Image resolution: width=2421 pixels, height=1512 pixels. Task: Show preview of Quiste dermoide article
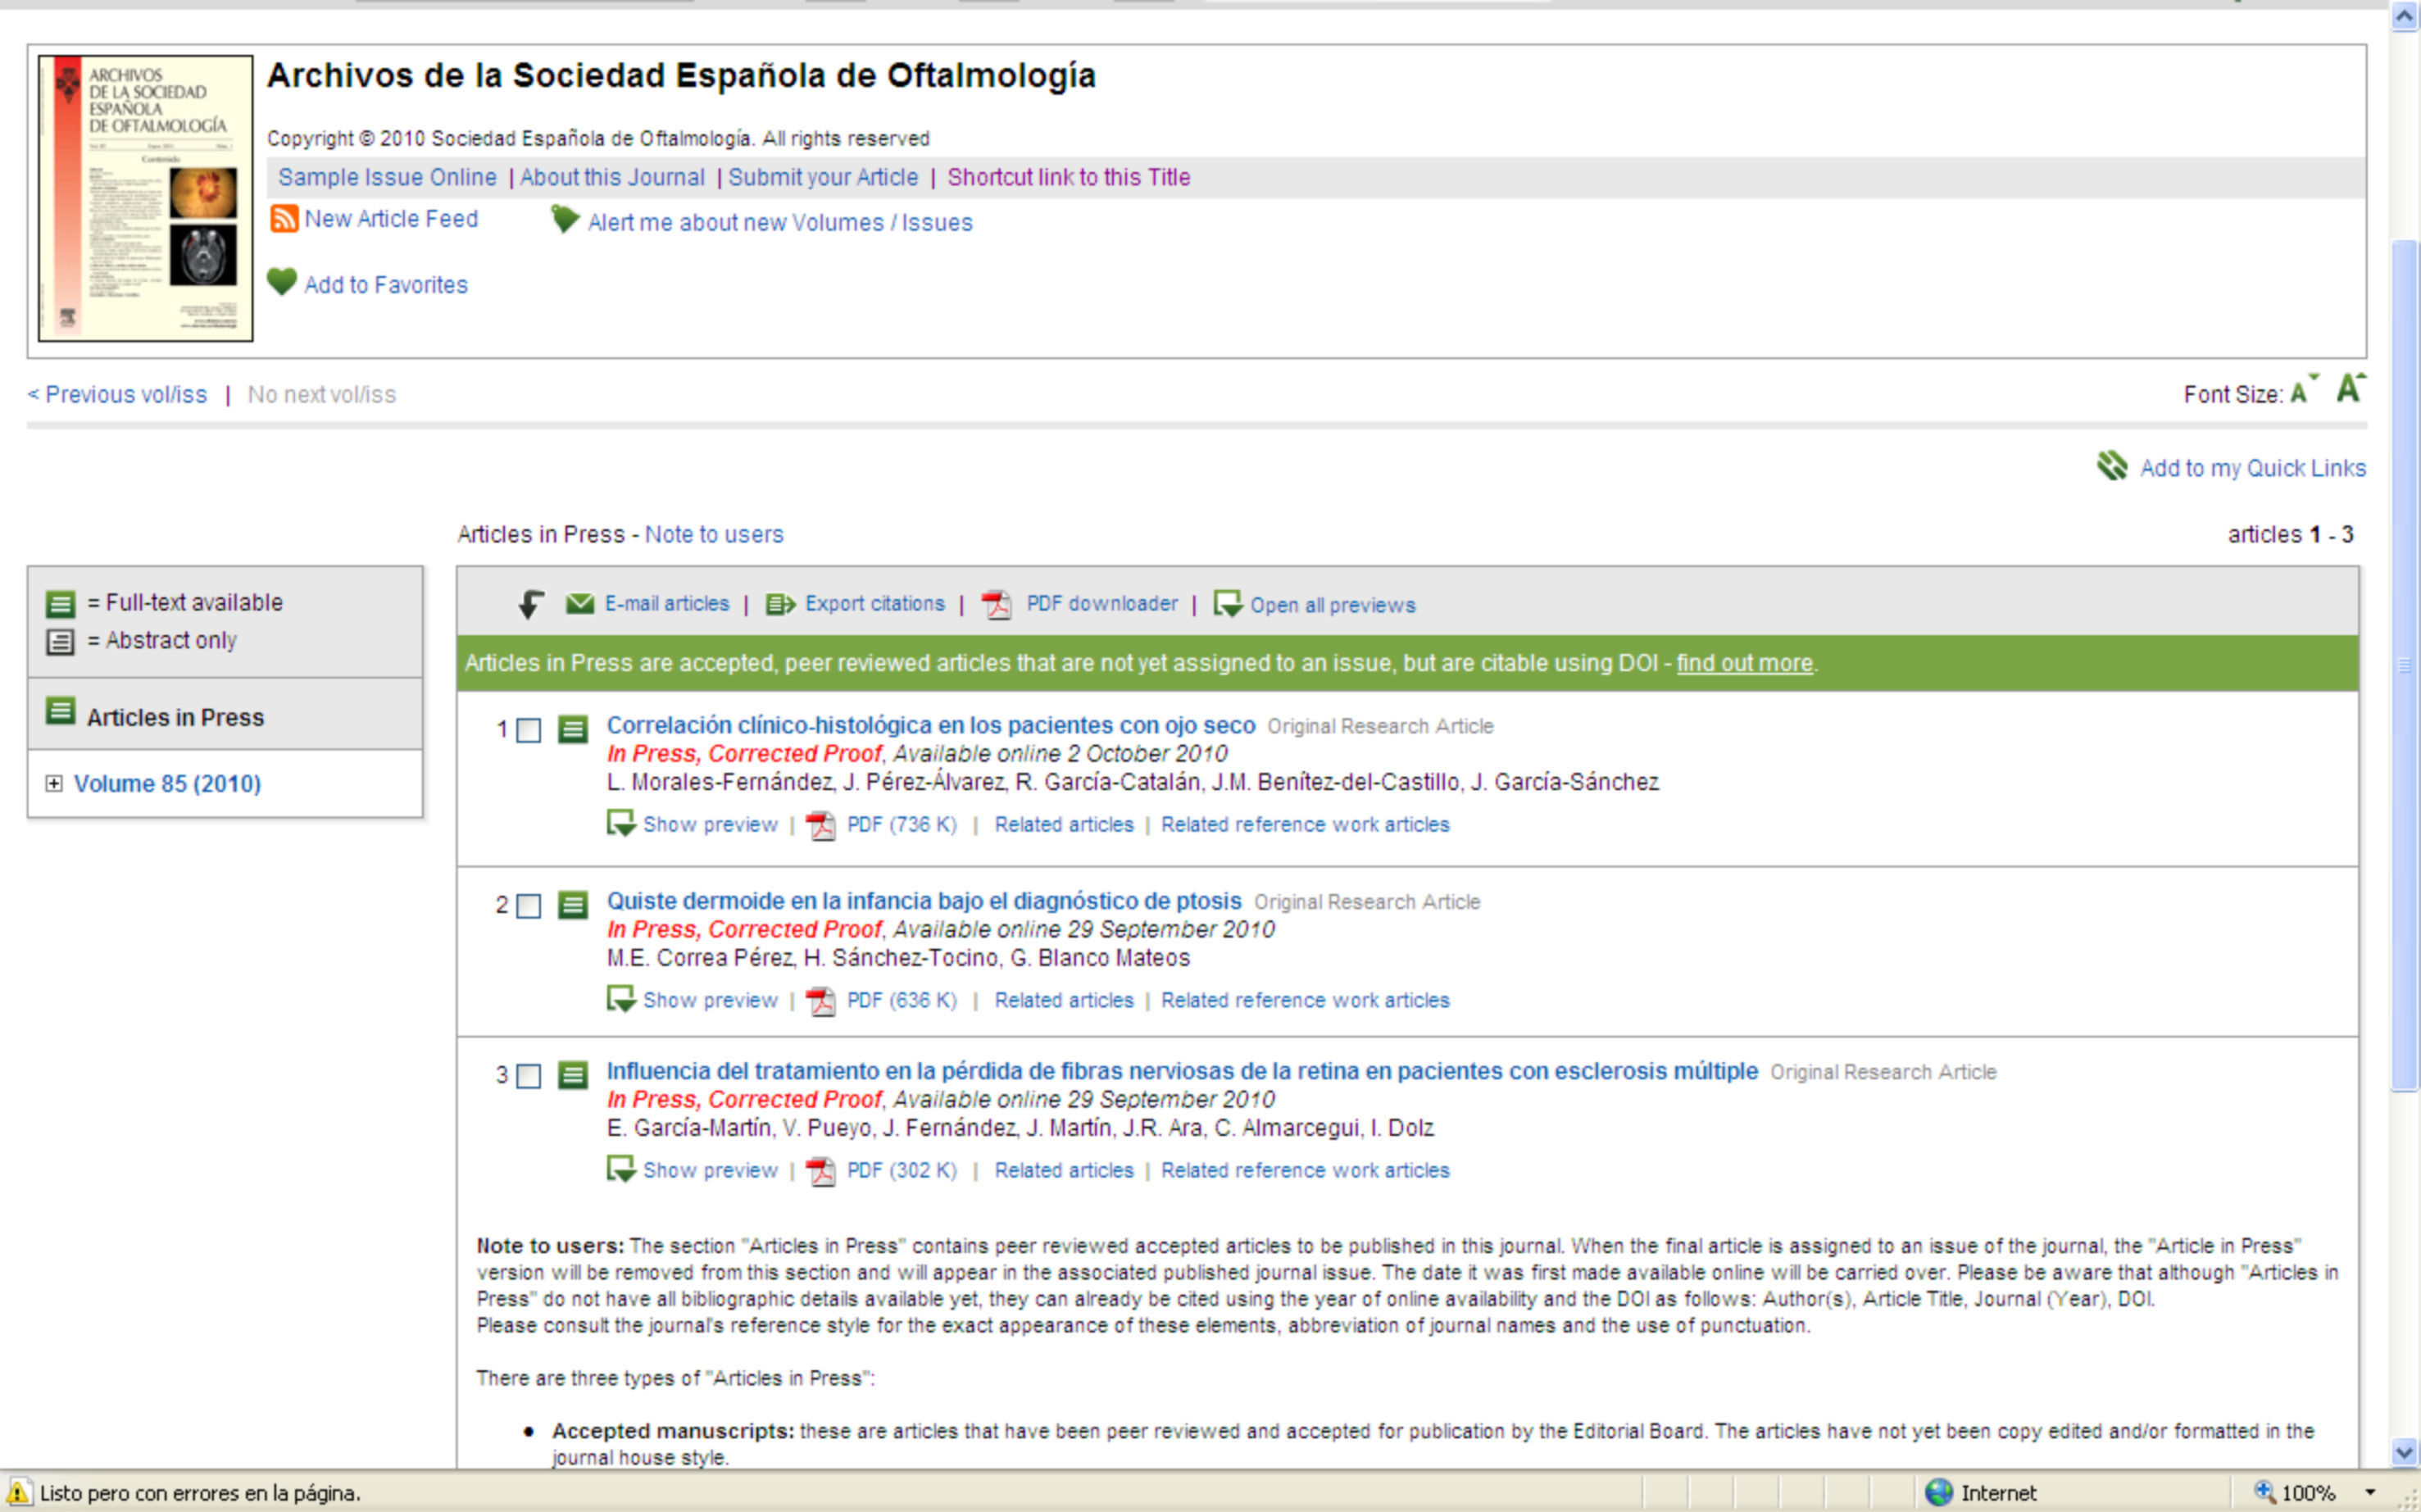pos(709,1000)
